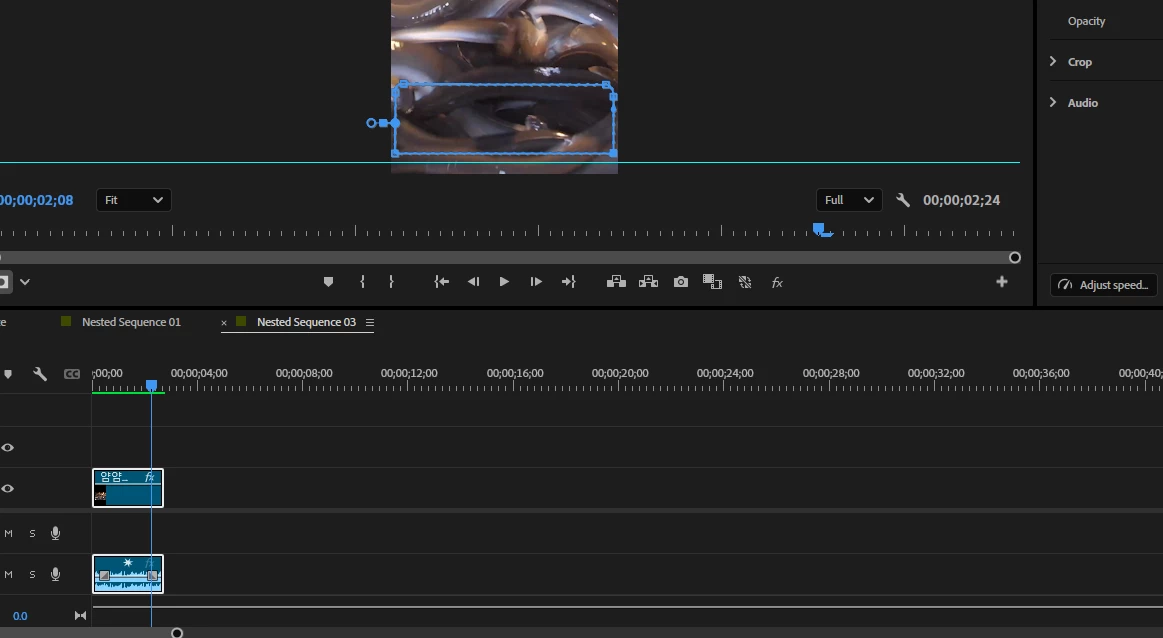Toggle the captions track CC button
This screenshot has width=1163, height=638.
[x=72, y=374]
